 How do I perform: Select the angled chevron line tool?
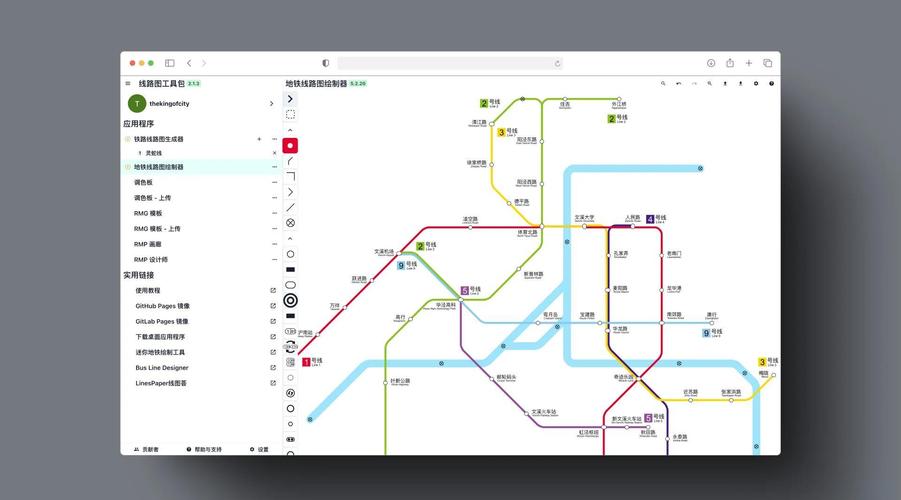click(x=290, y=192)
